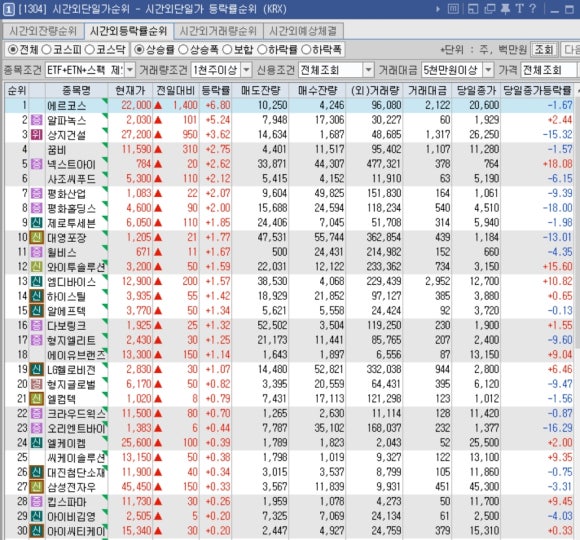Screen dimensions: 580x540
Task: Sort by the 매수잔량 column header
Action: pyautogui.click(x=317, y=91)
